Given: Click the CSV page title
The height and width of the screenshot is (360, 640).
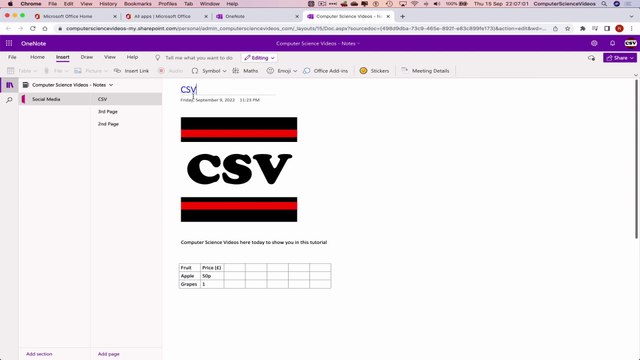Looking at the screenshot, I should pos(189,89).
